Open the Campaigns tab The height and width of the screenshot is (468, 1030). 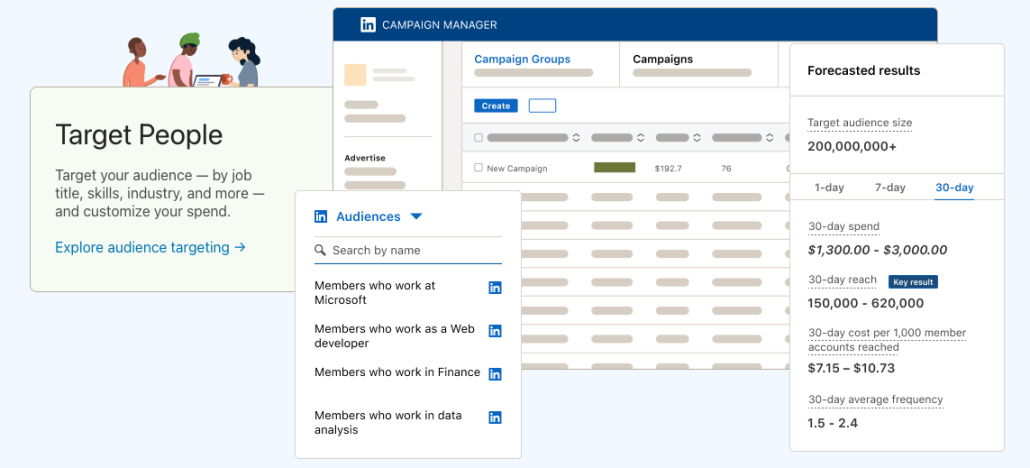663,59
